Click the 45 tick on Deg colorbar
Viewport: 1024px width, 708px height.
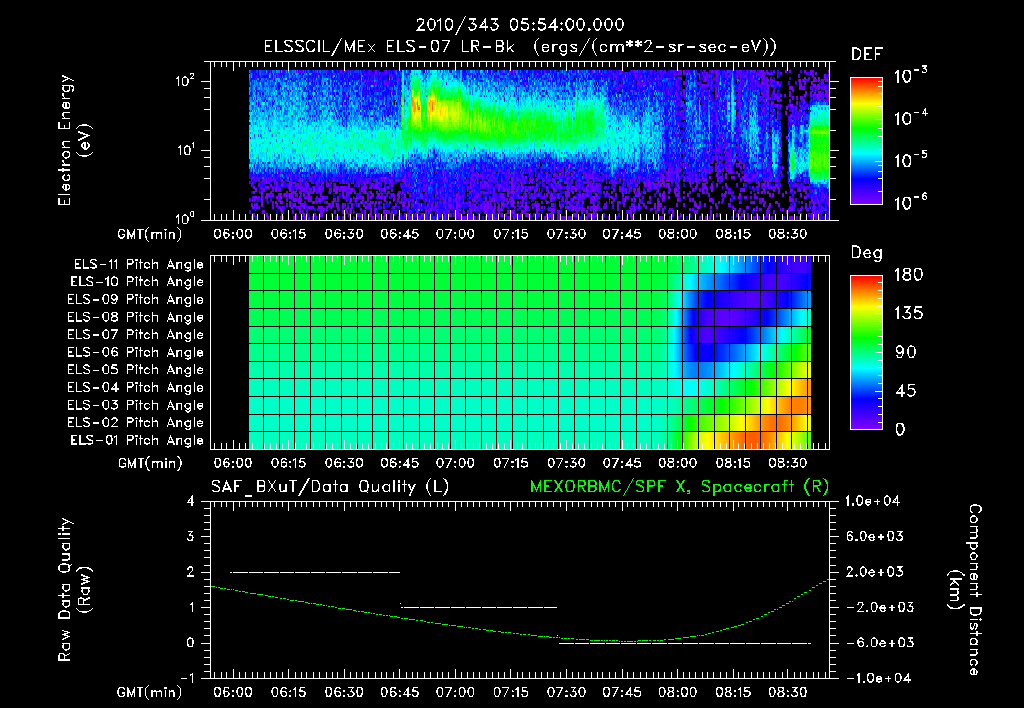click(x=905, y=391)
